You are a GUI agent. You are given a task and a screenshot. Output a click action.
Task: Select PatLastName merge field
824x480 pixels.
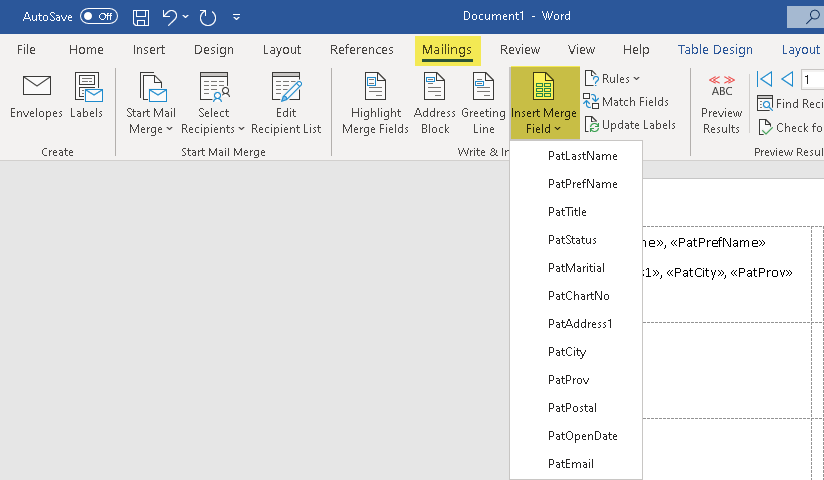click(583, 156)
